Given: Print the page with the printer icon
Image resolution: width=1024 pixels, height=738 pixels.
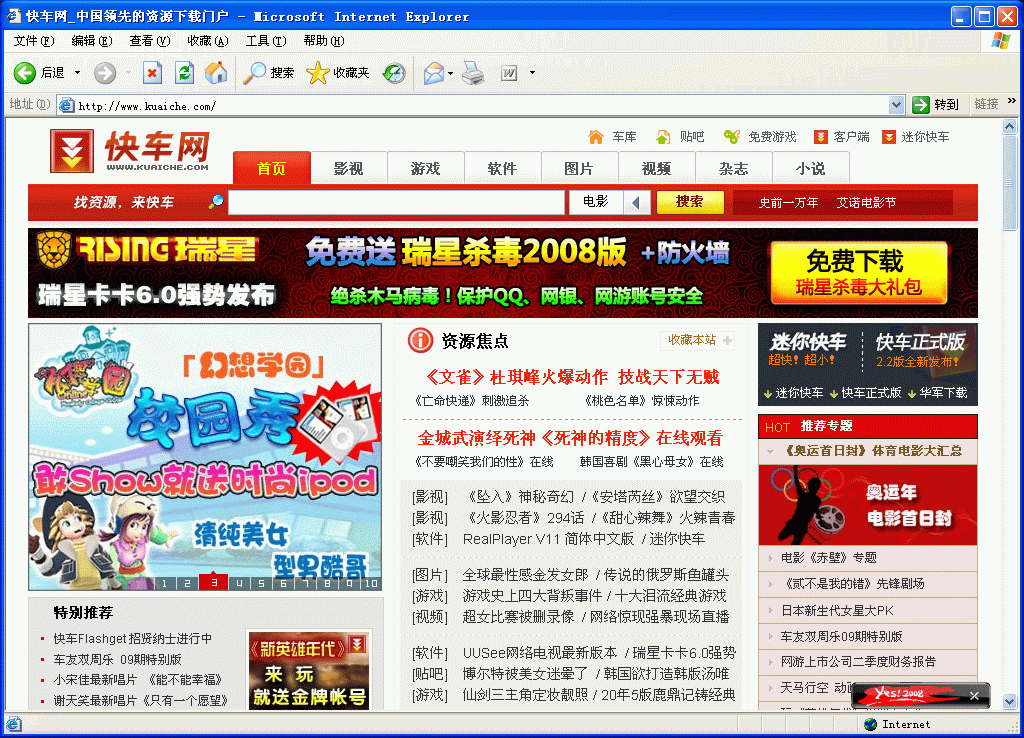Looking at the screenshot, I should [x=473, y=72].
